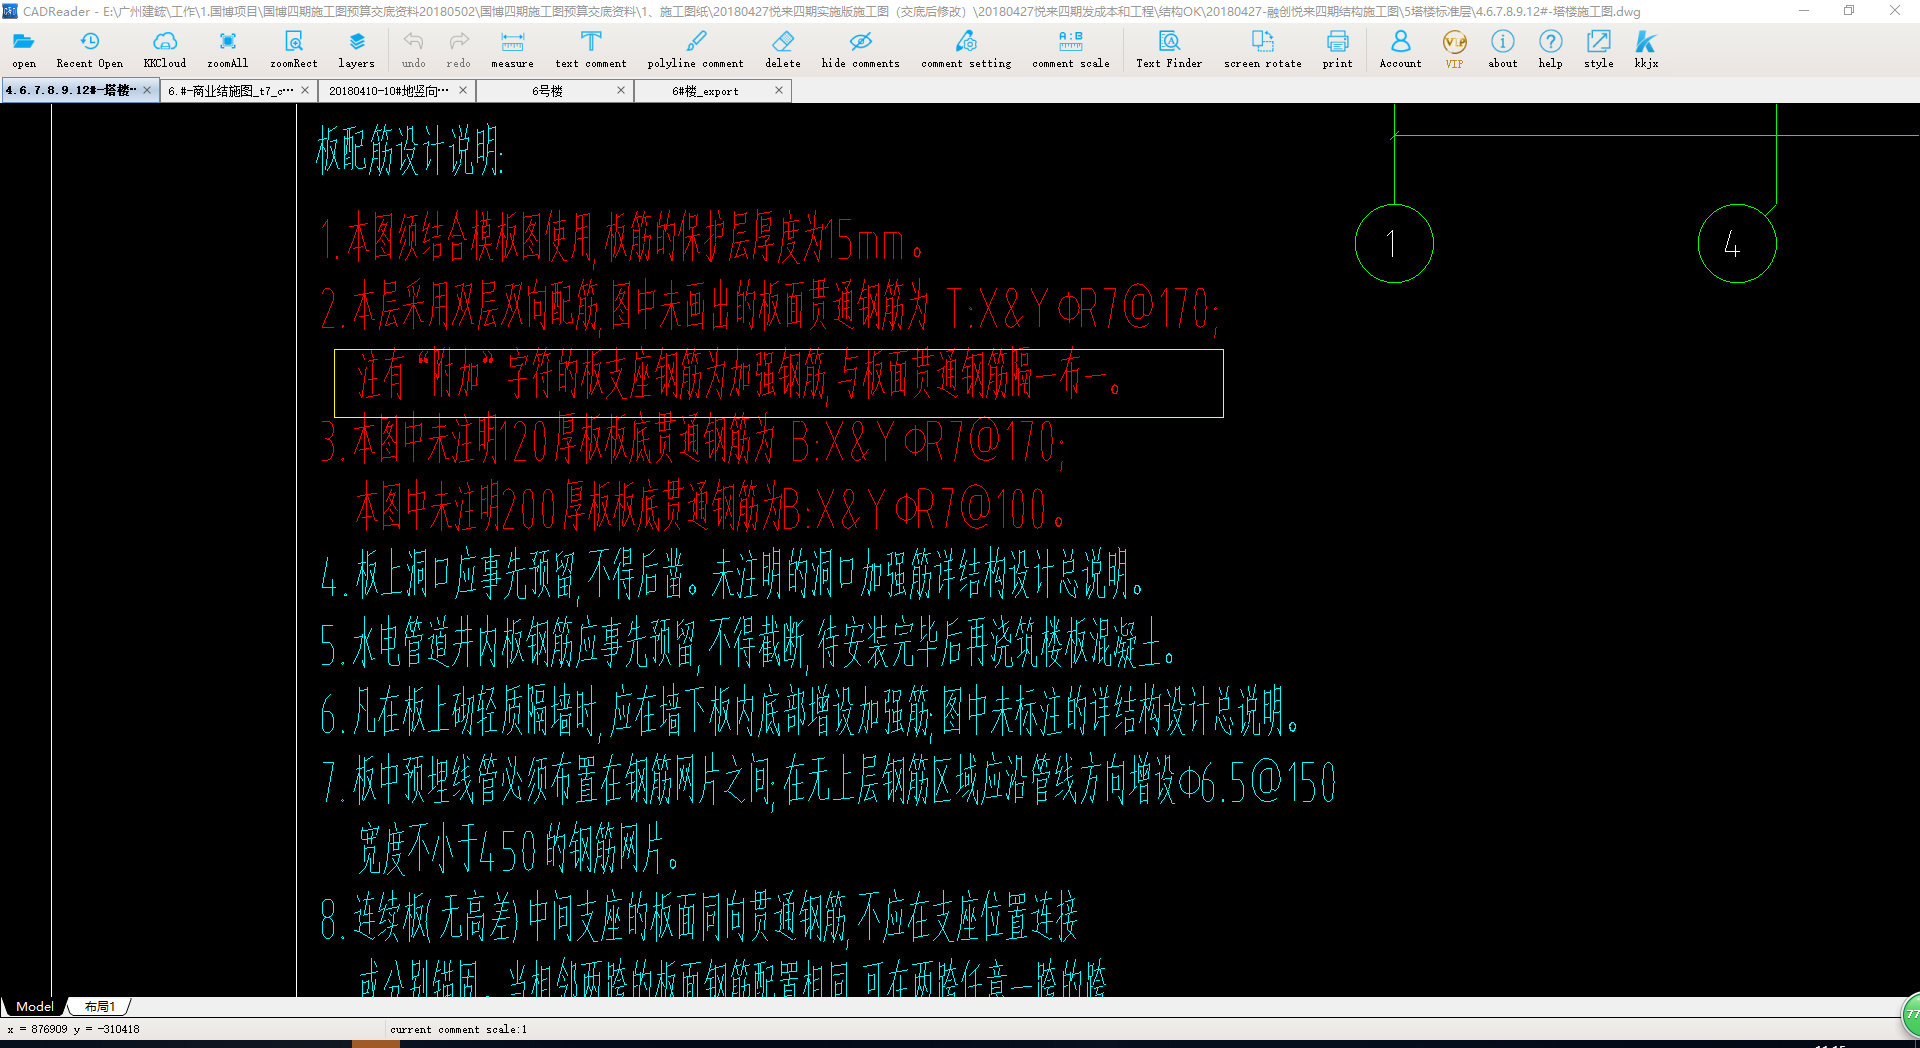Open the about dialog

[1502, 49]
